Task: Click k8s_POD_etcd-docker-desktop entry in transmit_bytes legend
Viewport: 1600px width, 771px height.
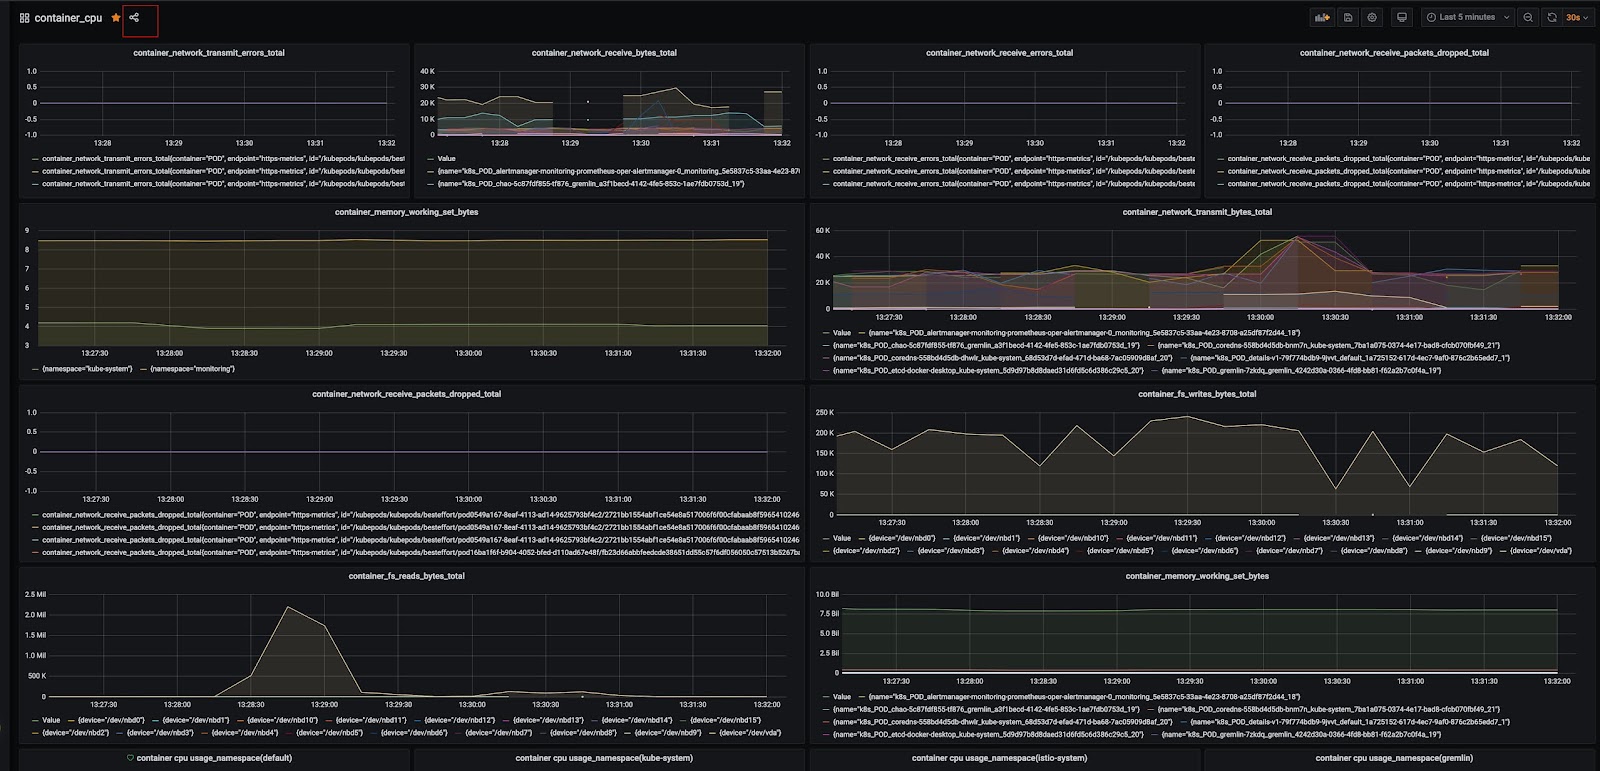Action: pyautogui.click(x=988, y=371)
